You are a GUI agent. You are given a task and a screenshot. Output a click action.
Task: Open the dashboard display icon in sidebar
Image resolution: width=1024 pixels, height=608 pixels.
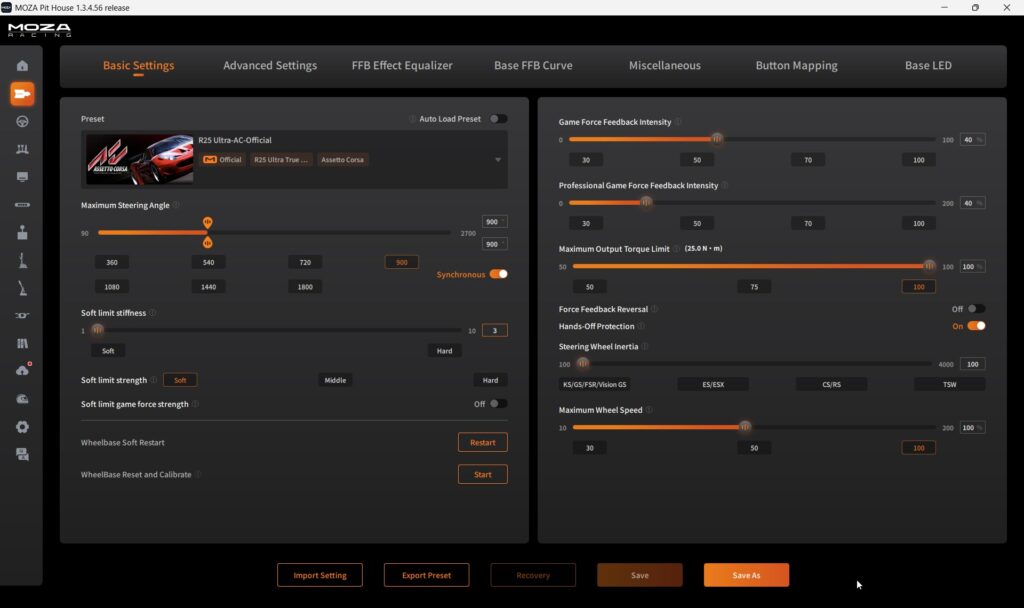[22, 177]
